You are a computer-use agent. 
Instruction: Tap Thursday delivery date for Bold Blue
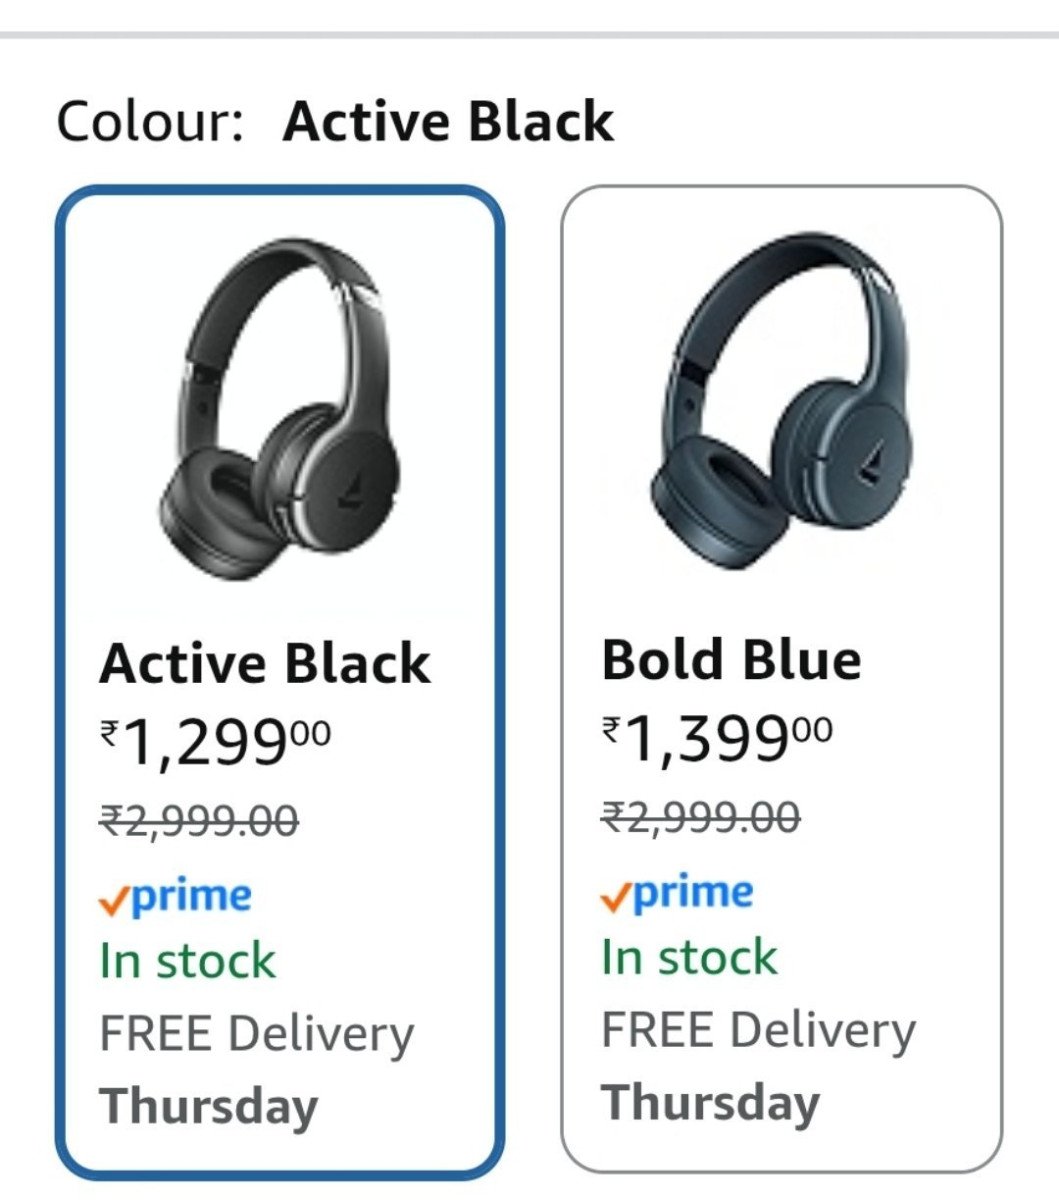point(710,1102)
